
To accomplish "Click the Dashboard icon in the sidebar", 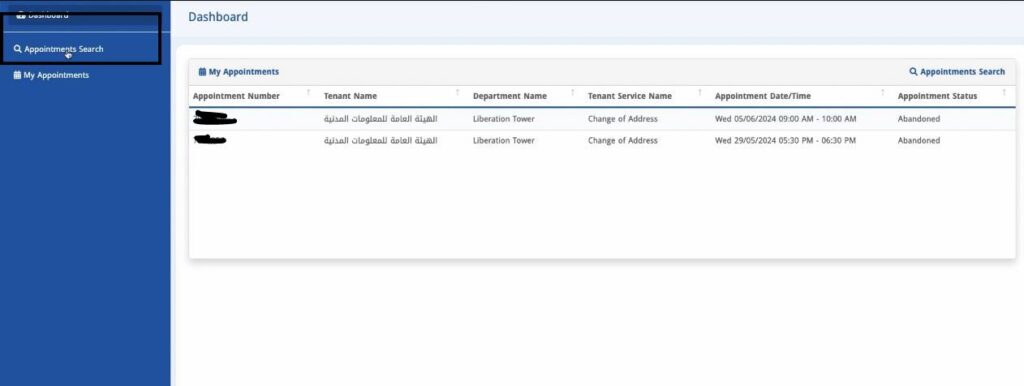I will click(x=21, y=14).
